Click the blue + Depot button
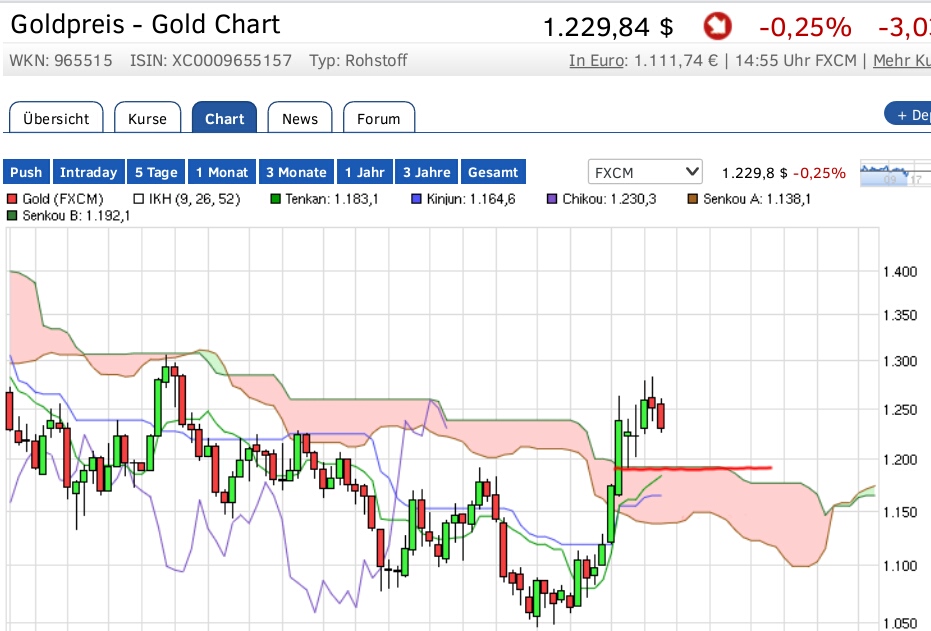Image resolution: width=931 pixels, height=631 pixels. point(910,114)
